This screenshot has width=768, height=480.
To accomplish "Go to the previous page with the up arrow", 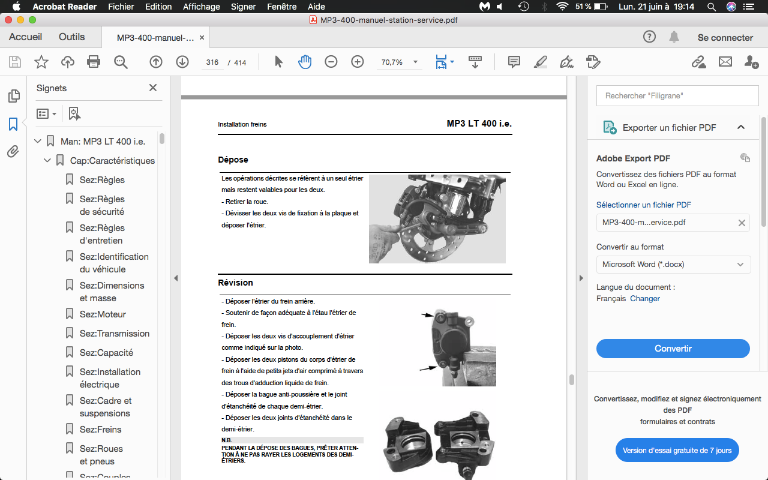I will click(x=156, y=62).
